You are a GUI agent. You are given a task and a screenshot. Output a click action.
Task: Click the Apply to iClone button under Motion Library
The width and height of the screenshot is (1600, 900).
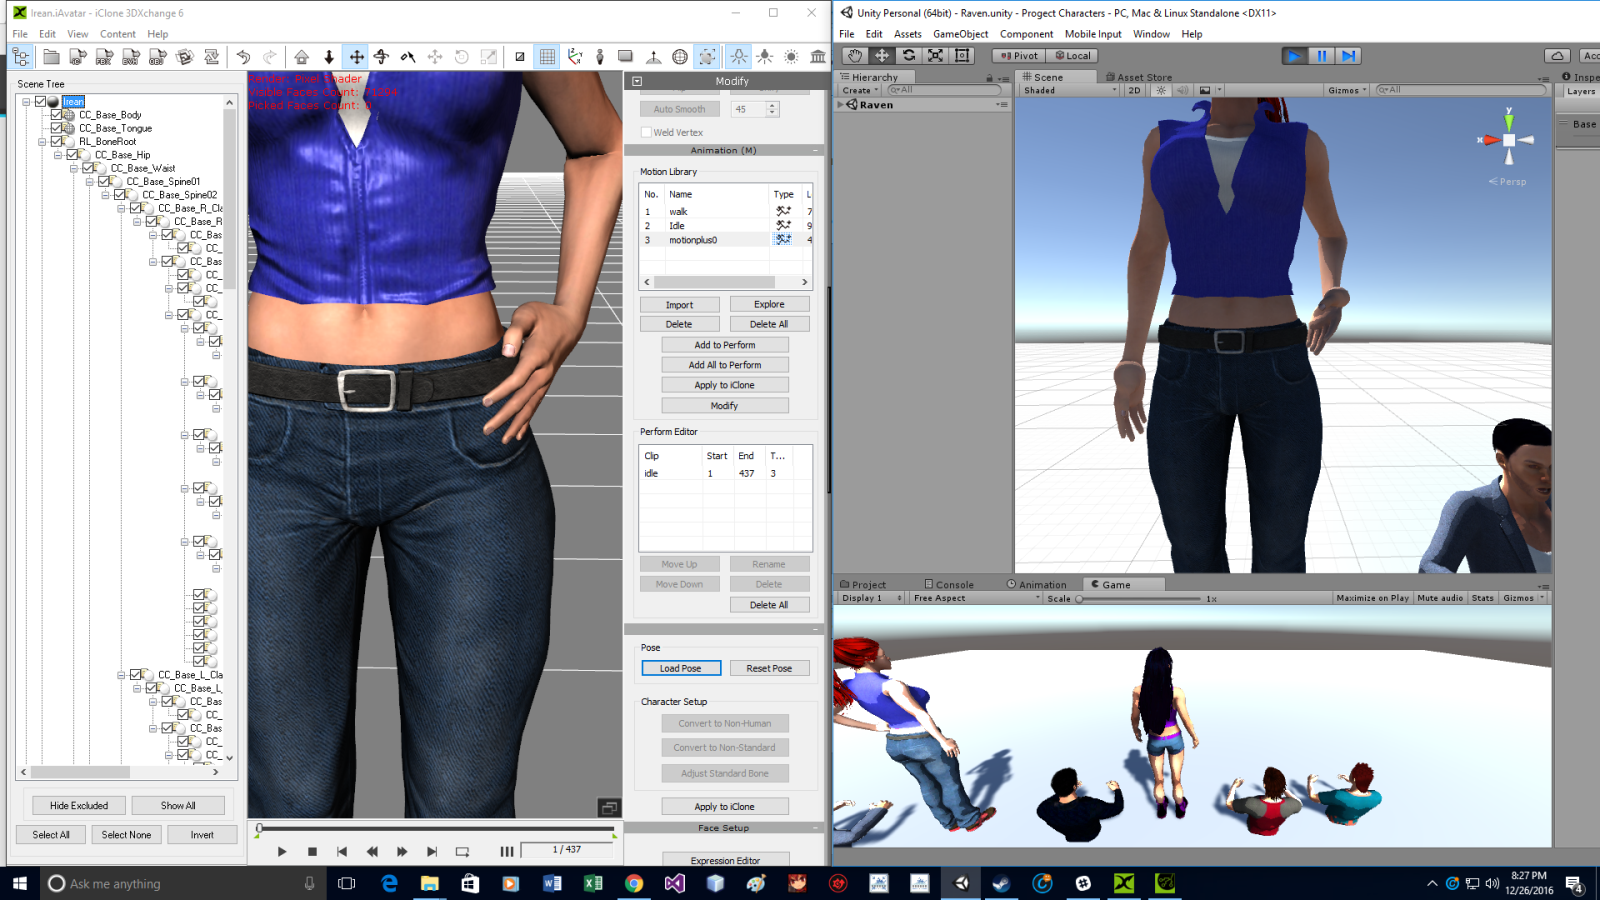click(x=725, y=385)
